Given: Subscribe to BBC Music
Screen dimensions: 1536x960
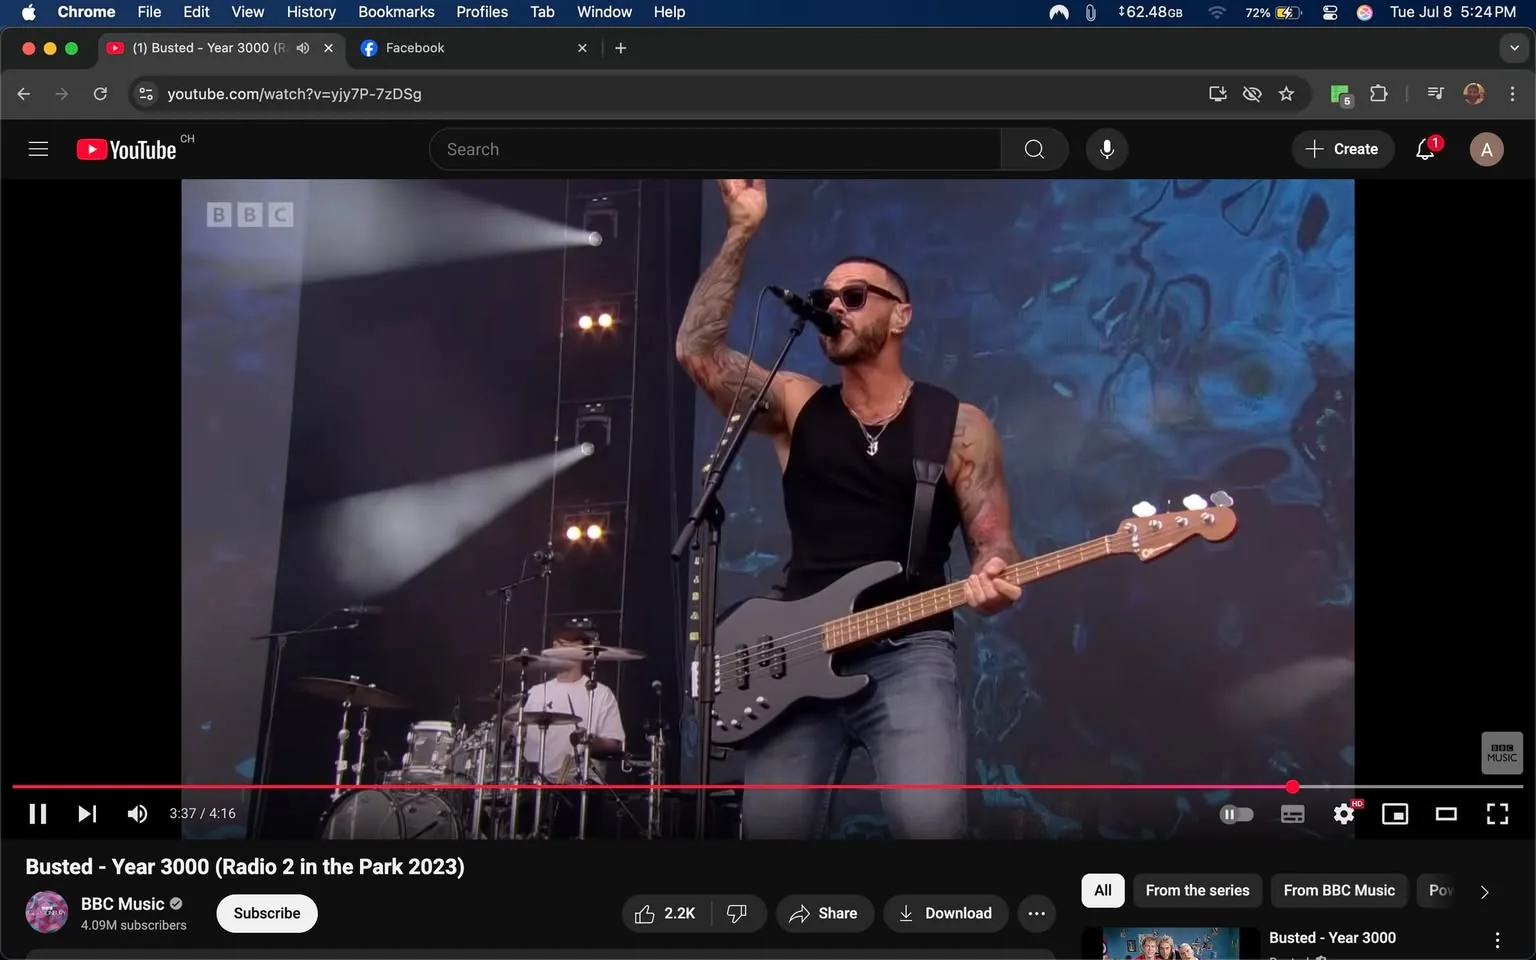Looking at the screenshot, I should click(x=266, y=913).
